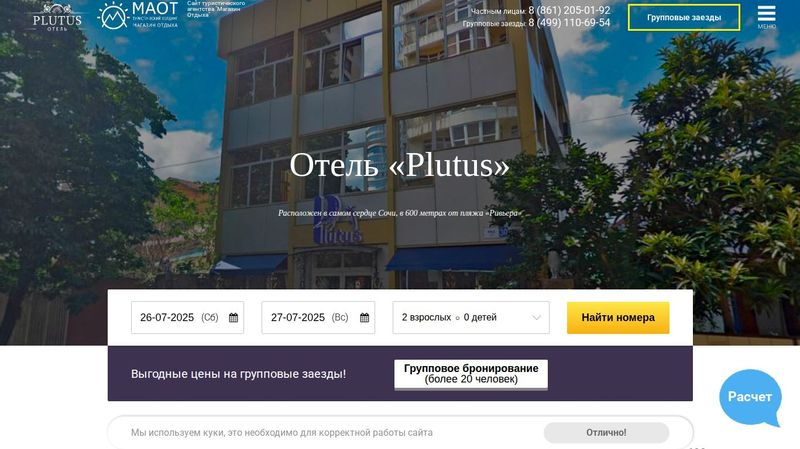Call the 8 (861) 205-01-92 phone number

tap(569, 10)
